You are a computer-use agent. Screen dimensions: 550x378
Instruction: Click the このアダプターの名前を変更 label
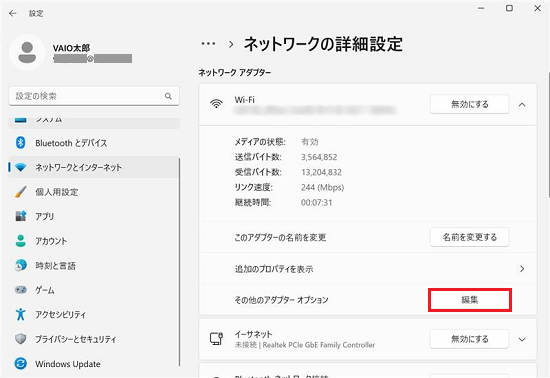280,237
